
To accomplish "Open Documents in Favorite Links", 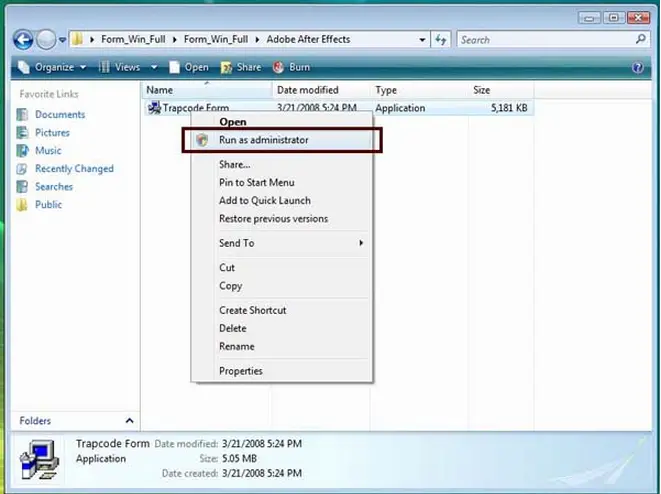I will click(x=60, y=114).
